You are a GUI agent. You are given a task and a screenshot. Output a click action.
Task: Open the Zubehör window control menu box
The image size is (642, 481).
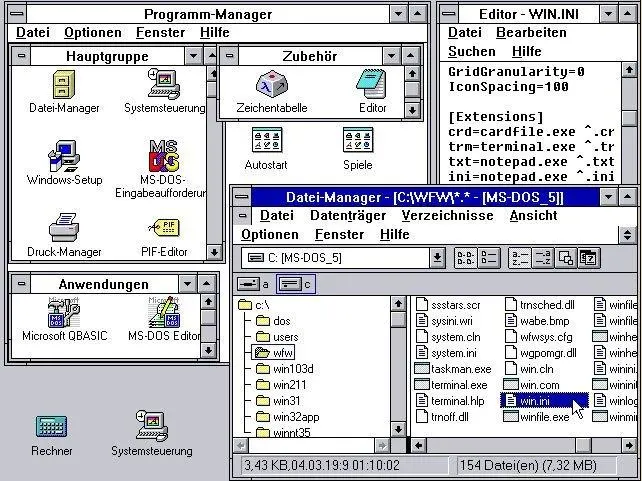[229, 56]
